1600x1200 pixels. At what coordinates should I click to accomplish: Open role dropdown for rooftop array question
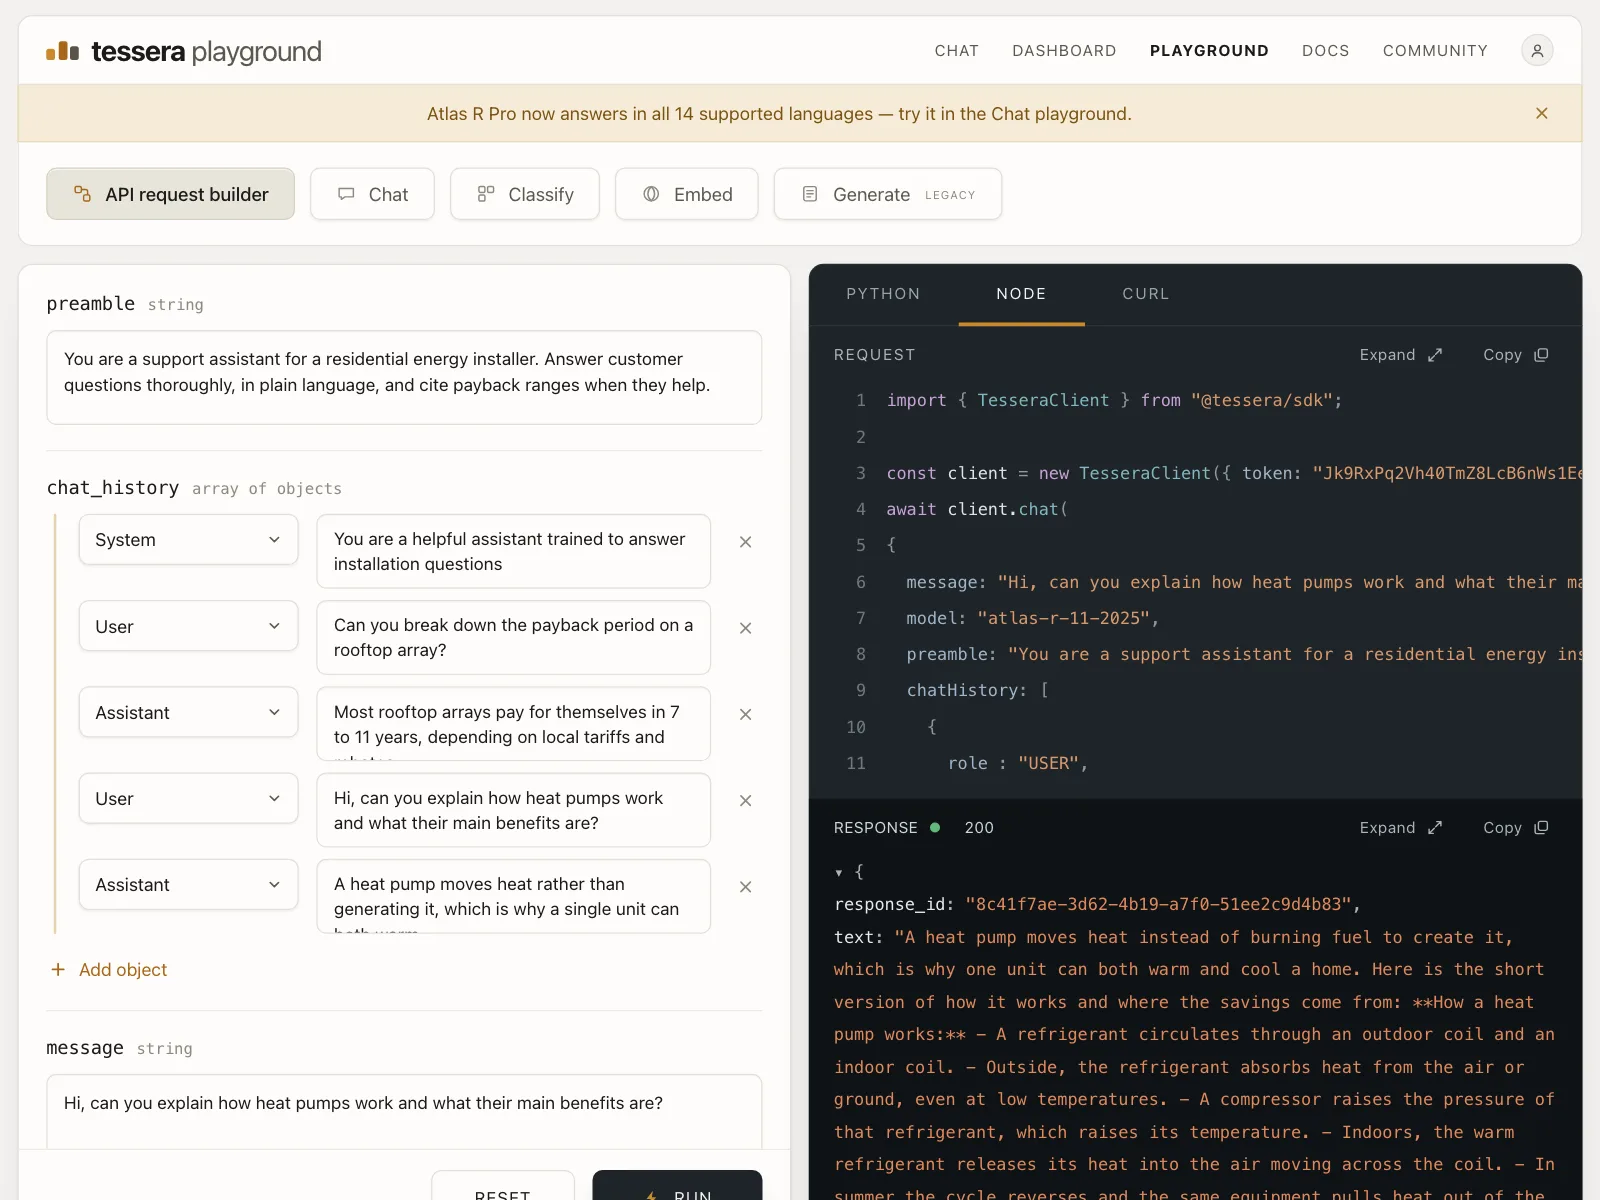pos(188,626)
